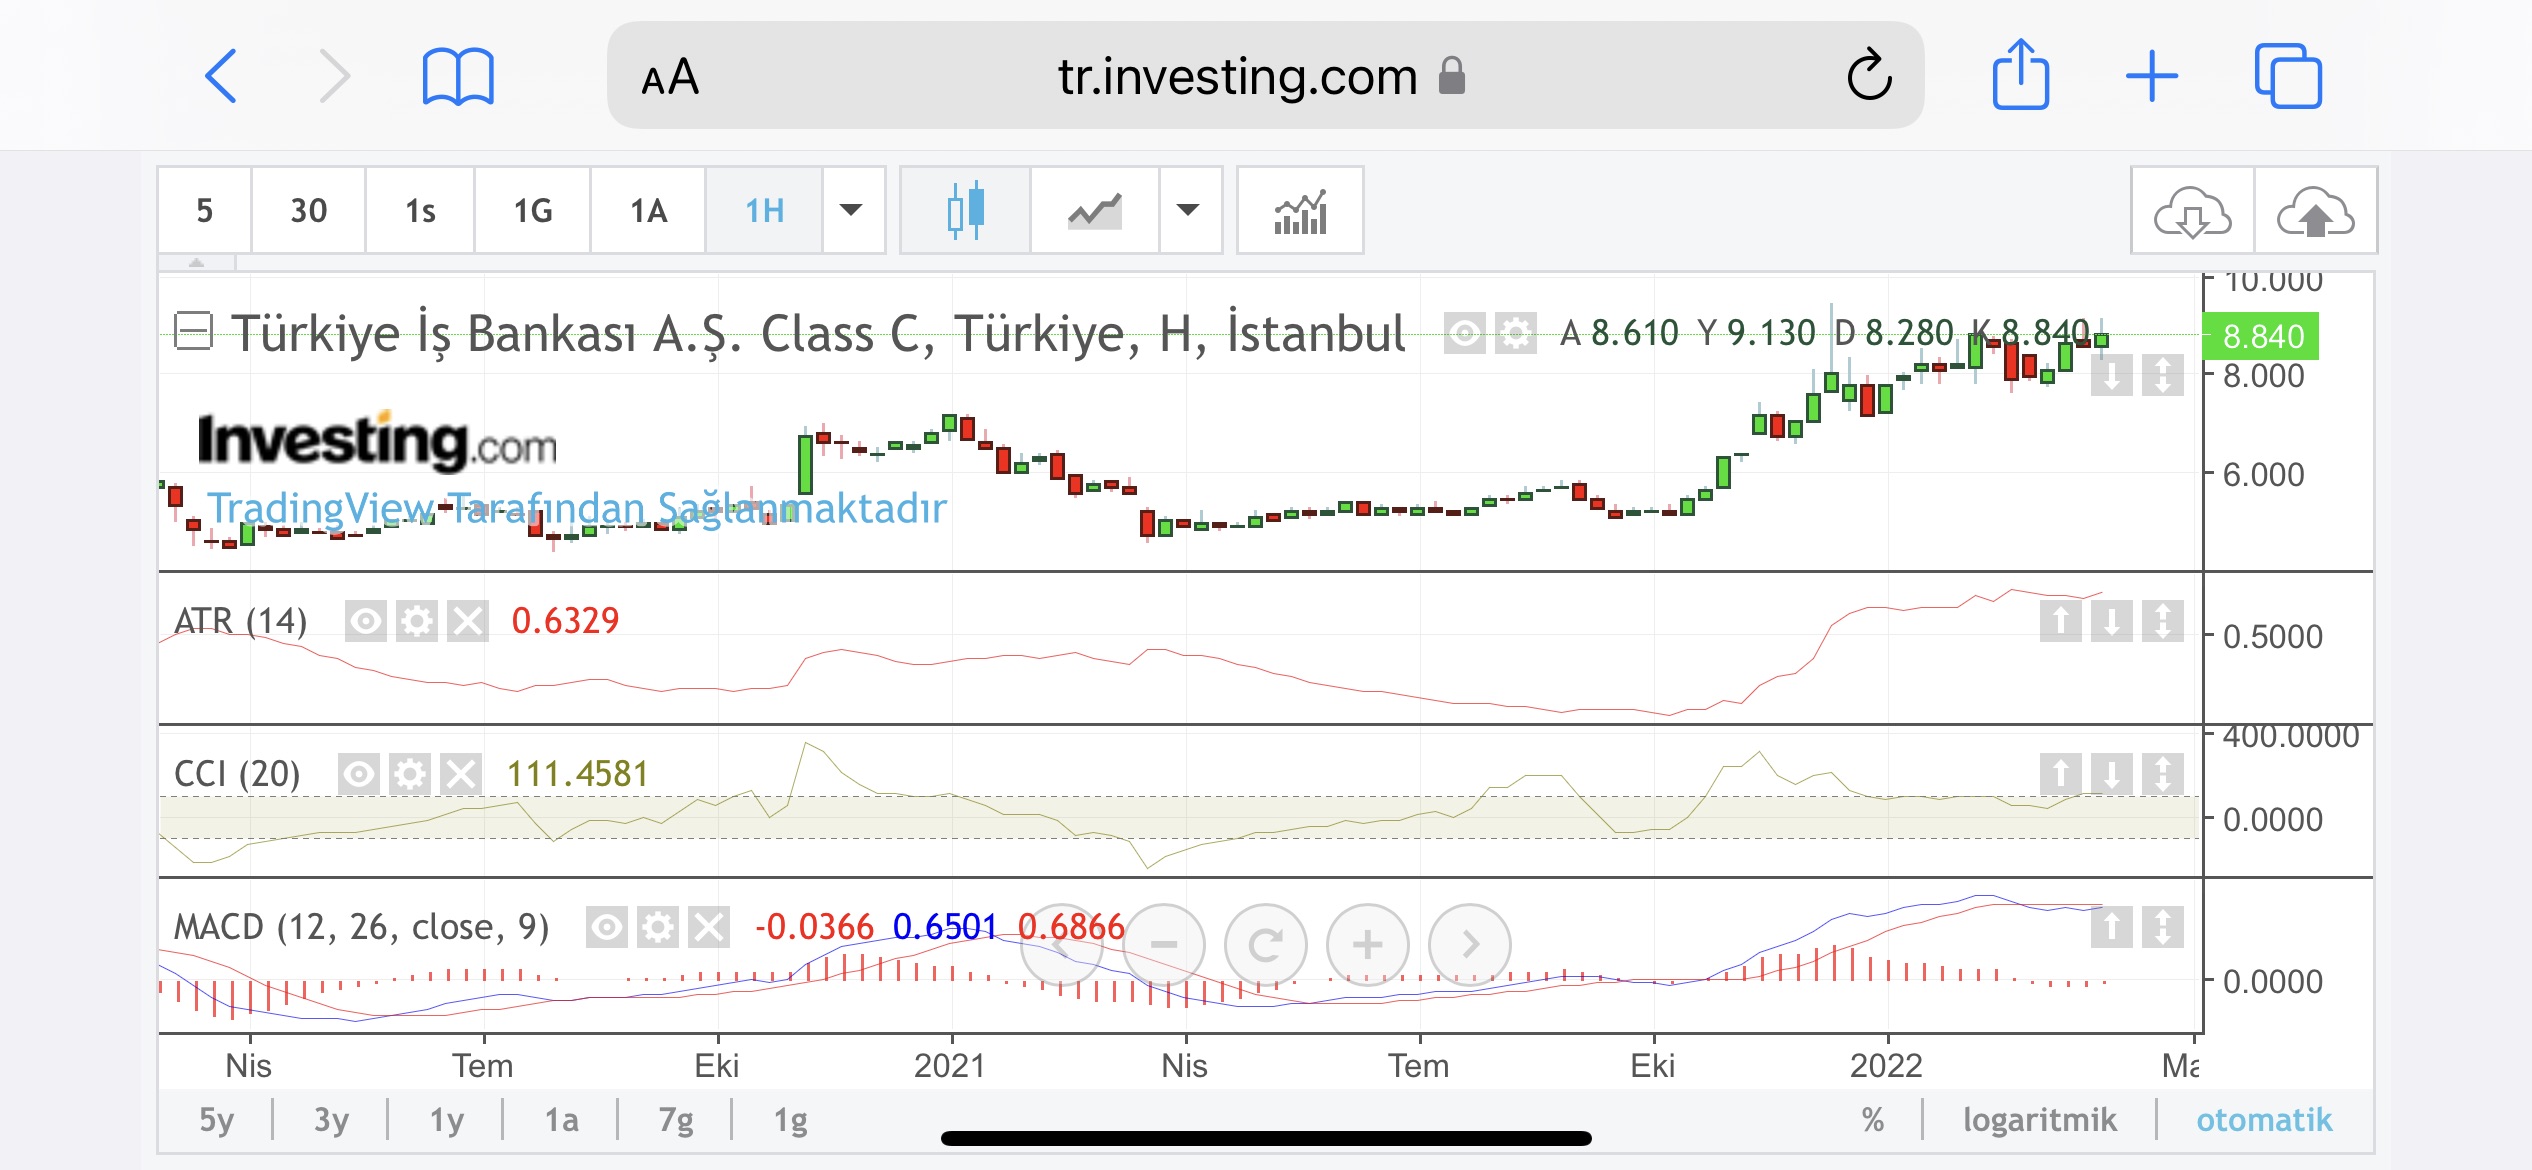
Task: Select the 1G daily timeframe
Action: (533, 210)
